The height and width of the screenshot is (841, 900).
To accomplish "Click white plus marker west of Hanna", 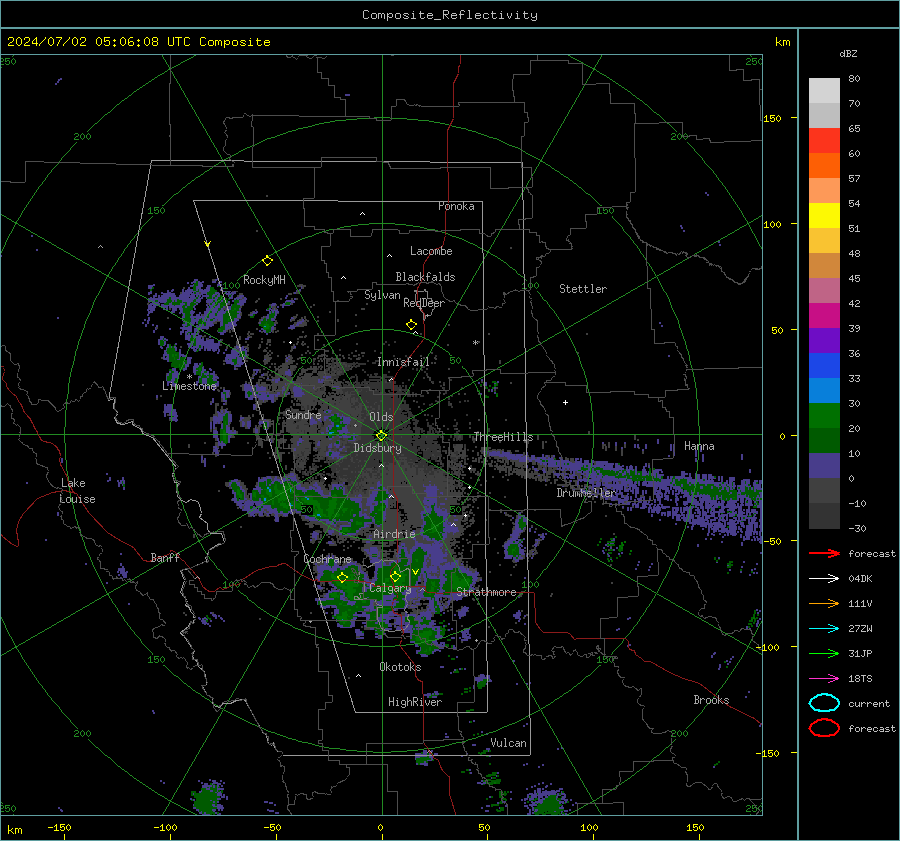I will (565, 402).
